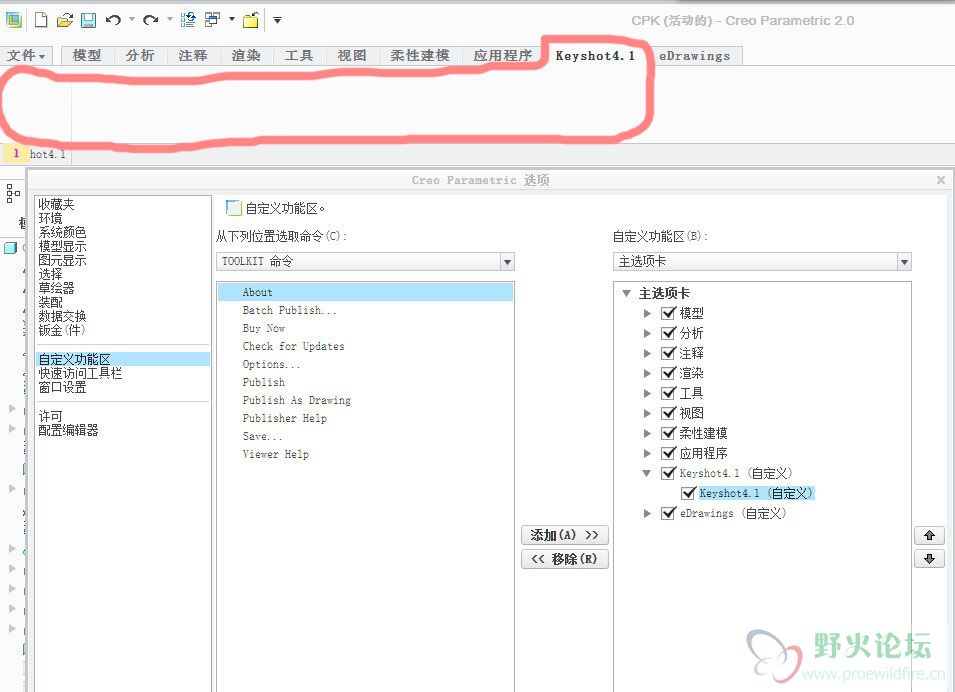
Task: Select 系统颜色 in options list
Action: 62,232
